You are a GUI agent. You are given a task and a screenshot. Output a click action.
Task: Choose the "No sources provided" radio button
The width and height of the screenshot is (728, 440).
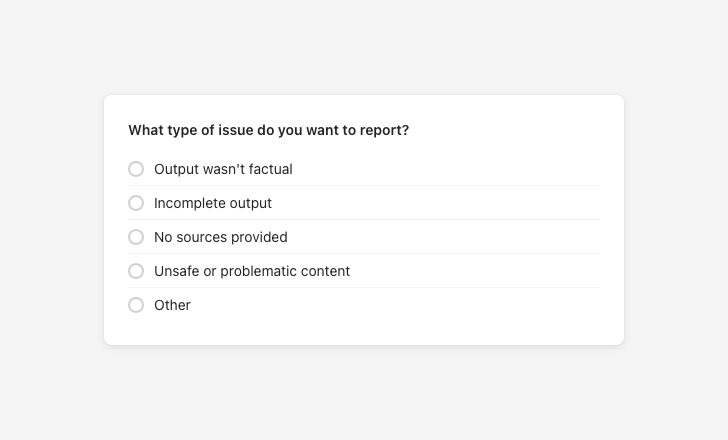(x=136, y=237)
